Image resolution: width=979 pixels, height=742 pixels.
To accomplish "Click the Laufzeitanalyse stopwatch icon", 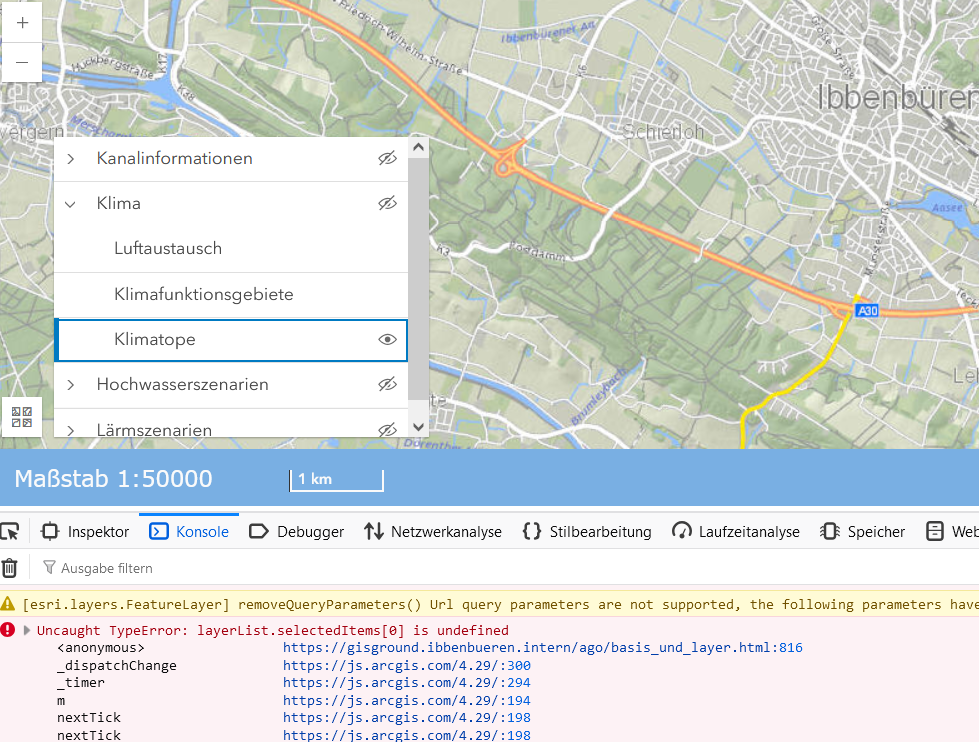I will point(681,531).
